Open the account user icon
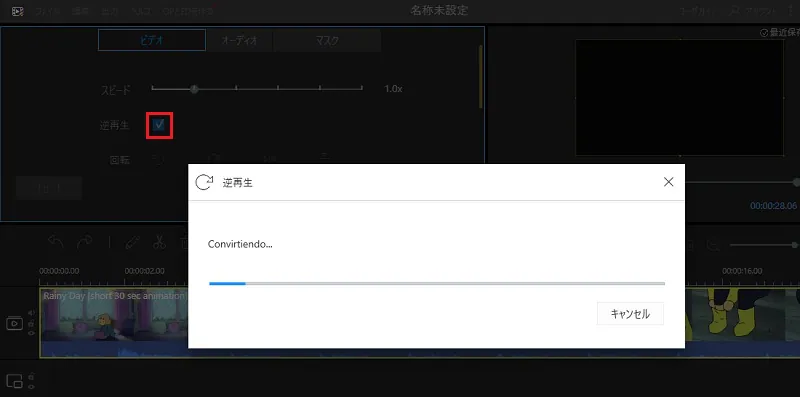This screenshot has width=800, height=397. point(734,11)
